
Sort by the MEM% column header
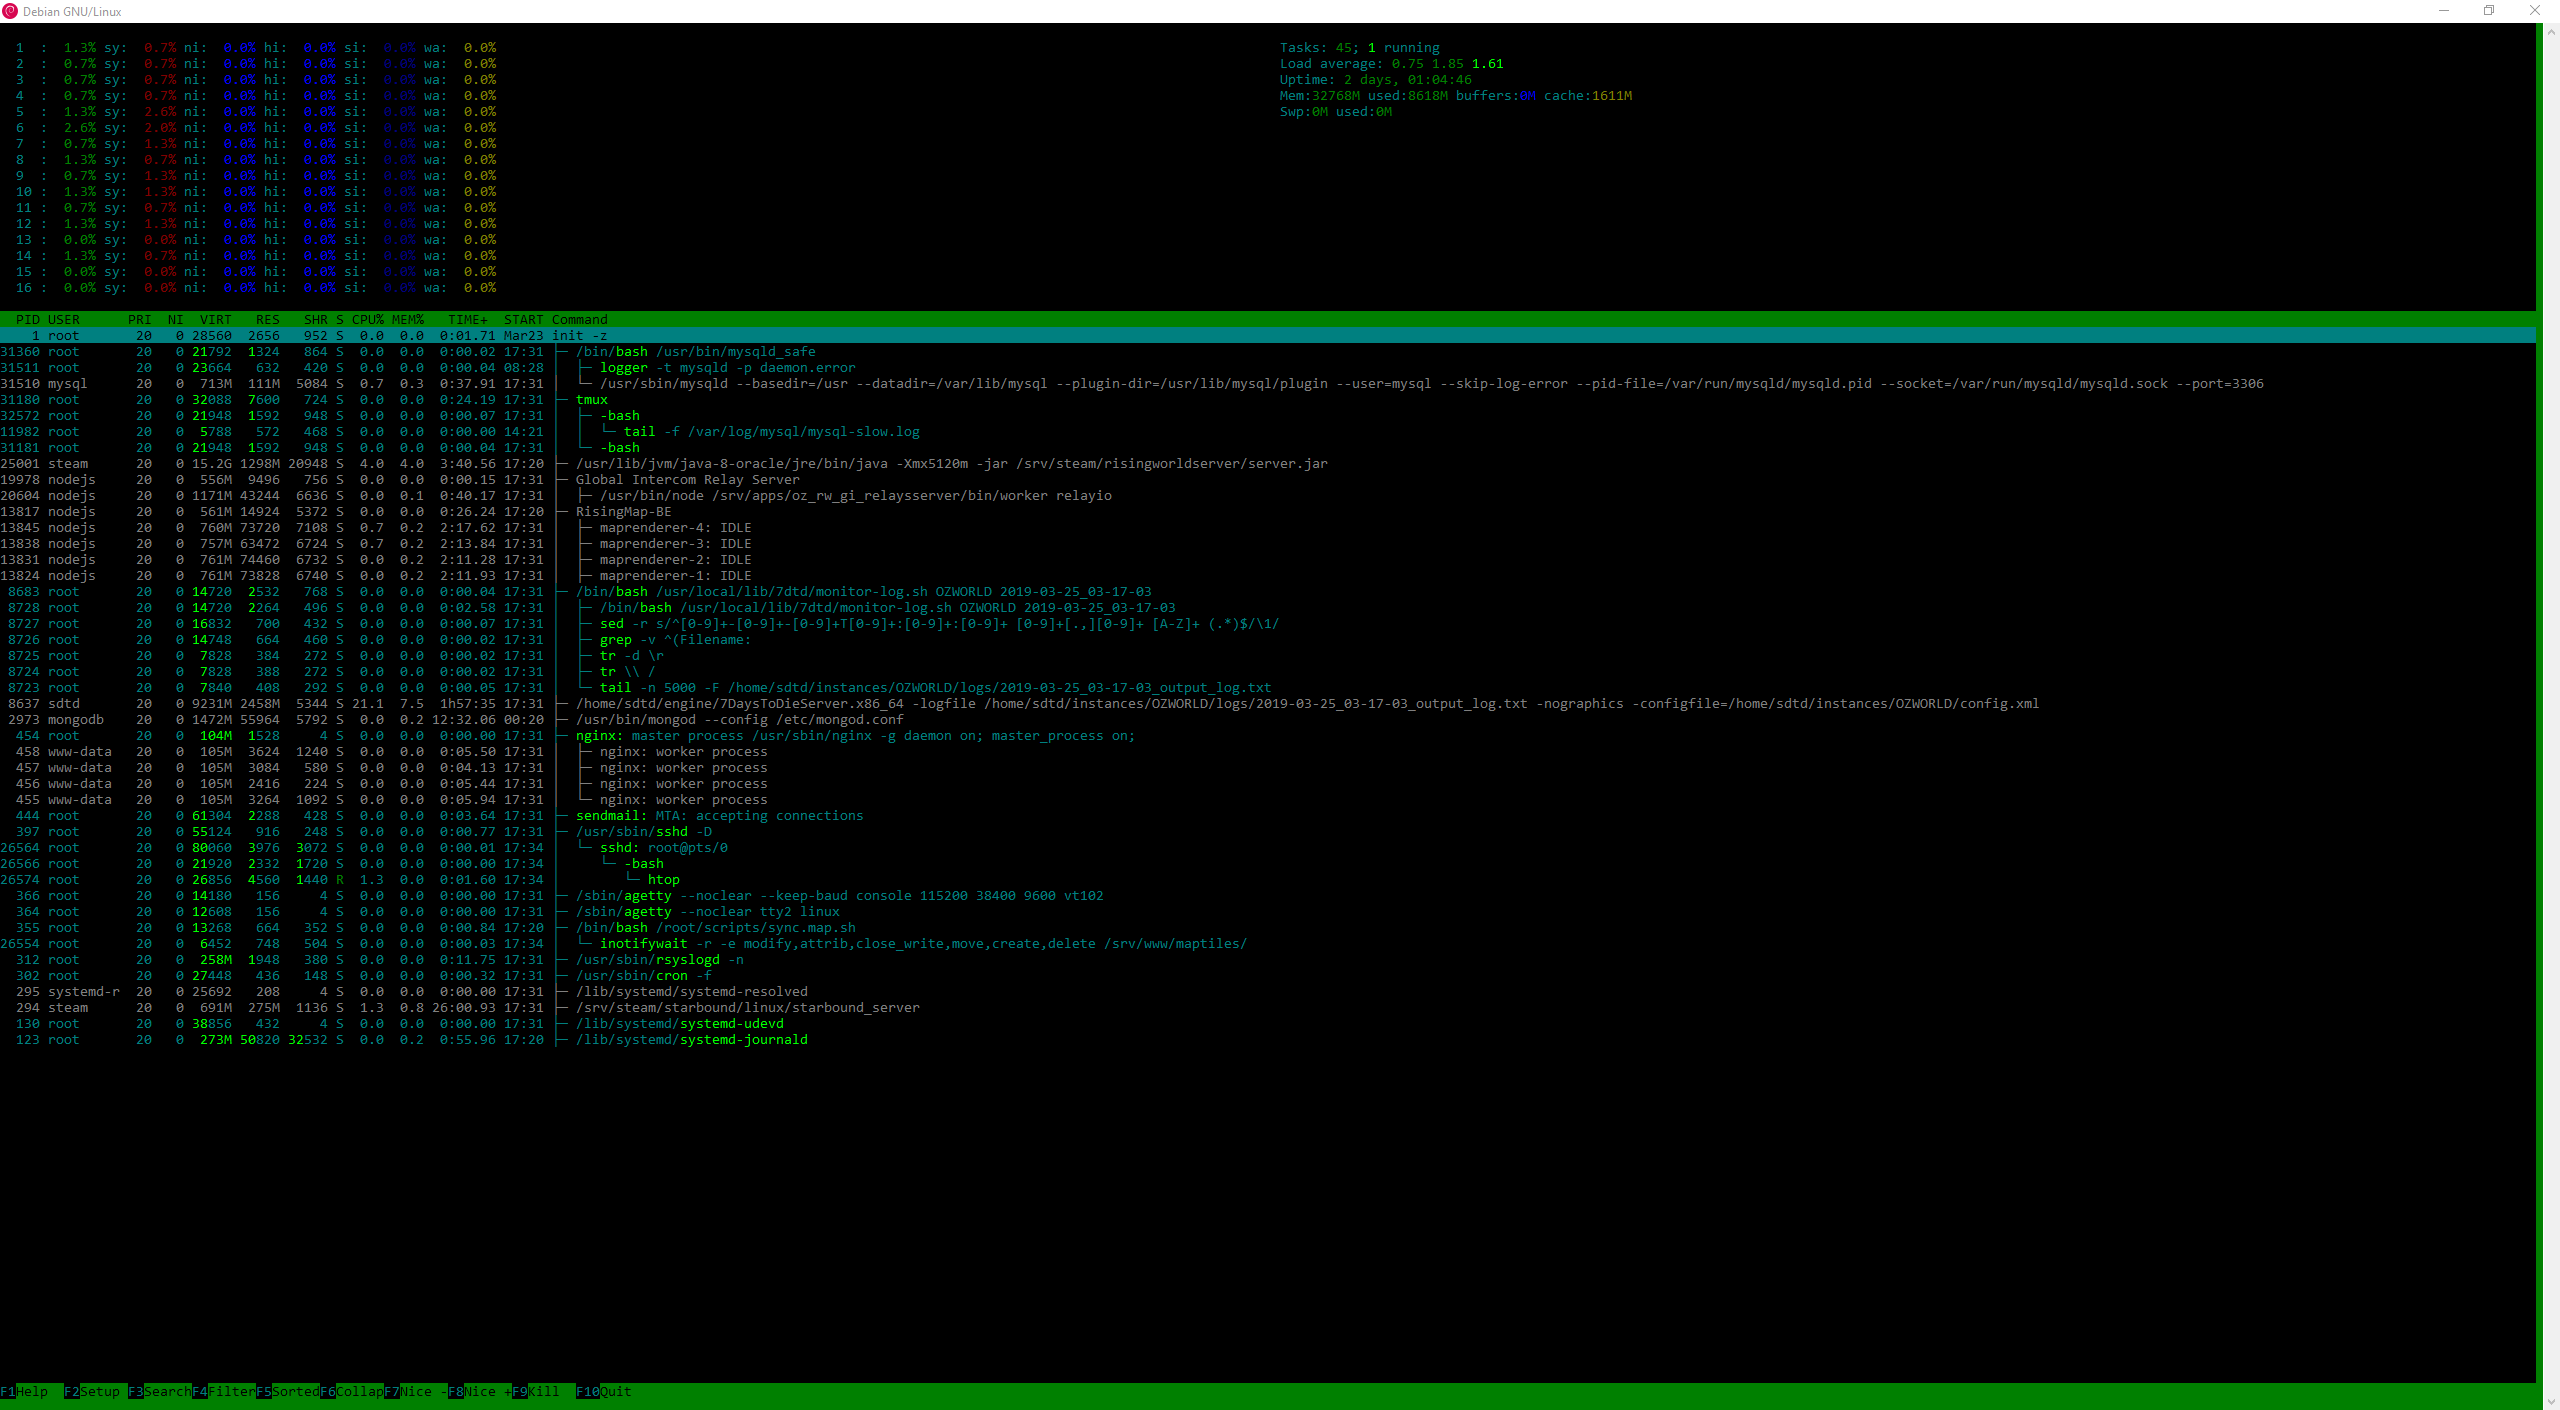point(407,320)
